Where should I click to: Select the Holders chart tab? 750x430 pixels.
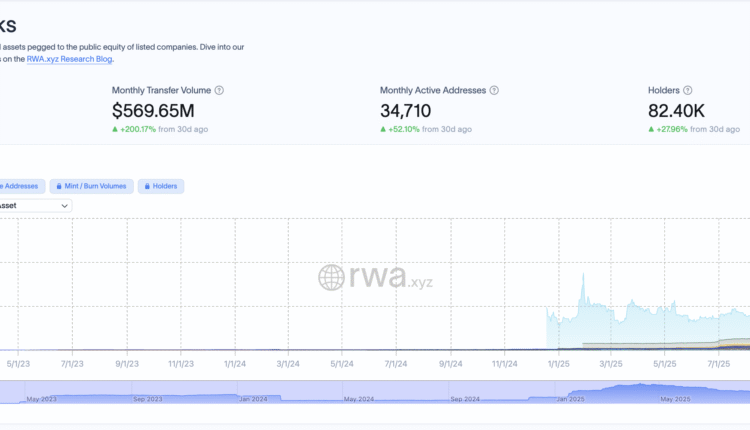pyautogui.click(x=160, y=186)
